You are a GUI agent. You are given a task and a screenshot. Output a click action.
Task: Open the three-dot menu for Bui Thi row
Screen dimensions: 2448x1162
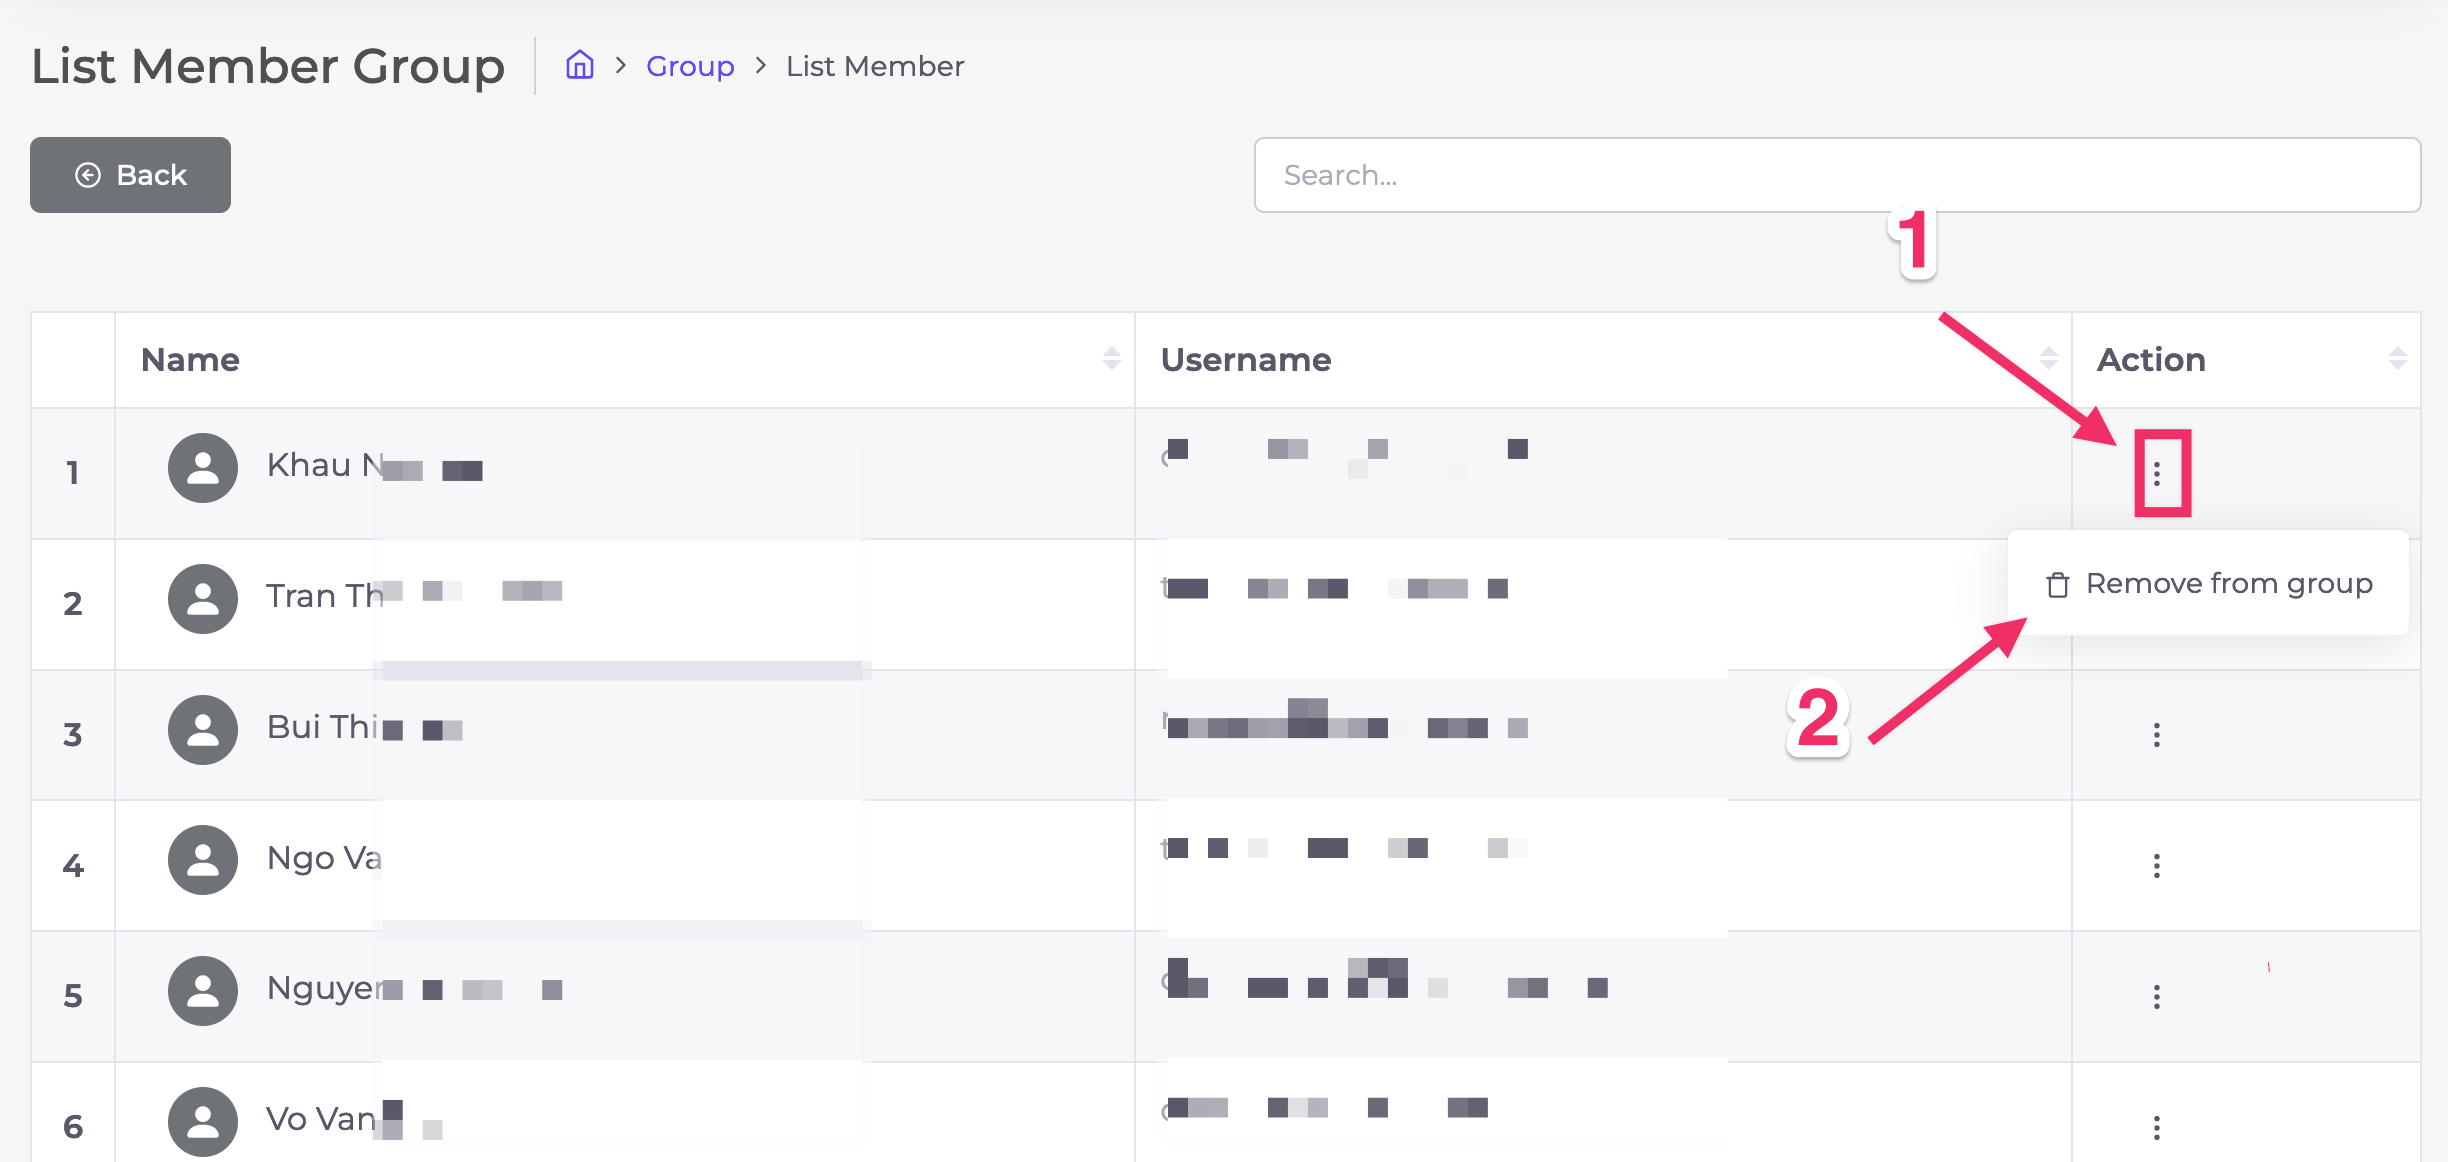tap(2157, 735)
